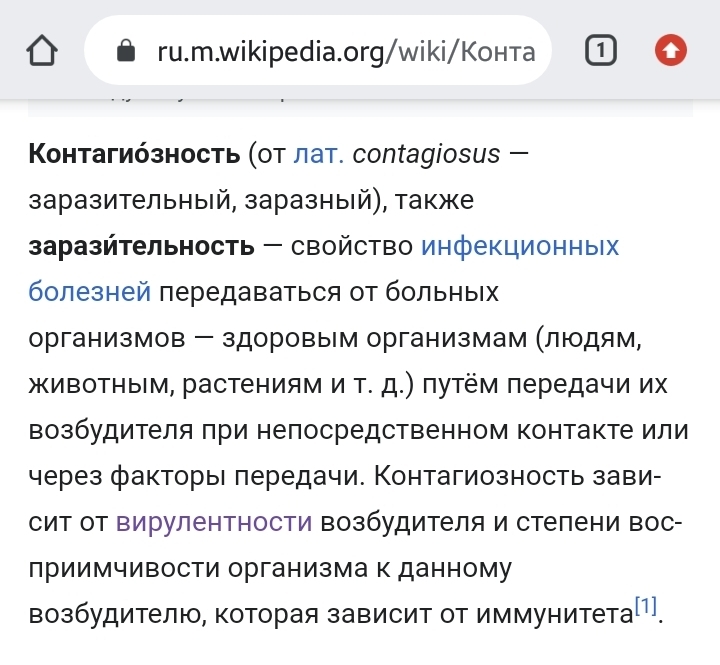Tap the home icon in browser toolbar
The width and height of the screenshot is (720, 665).
[x=41, y=50]
